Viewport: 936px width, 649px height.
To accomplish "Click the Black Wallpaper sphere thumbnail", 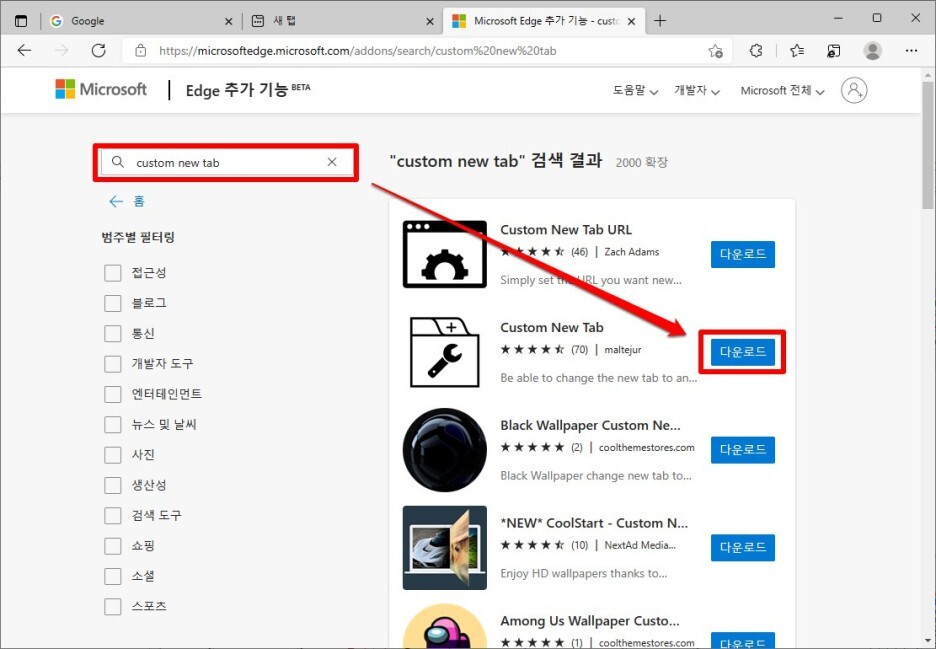I will point(445,450).
